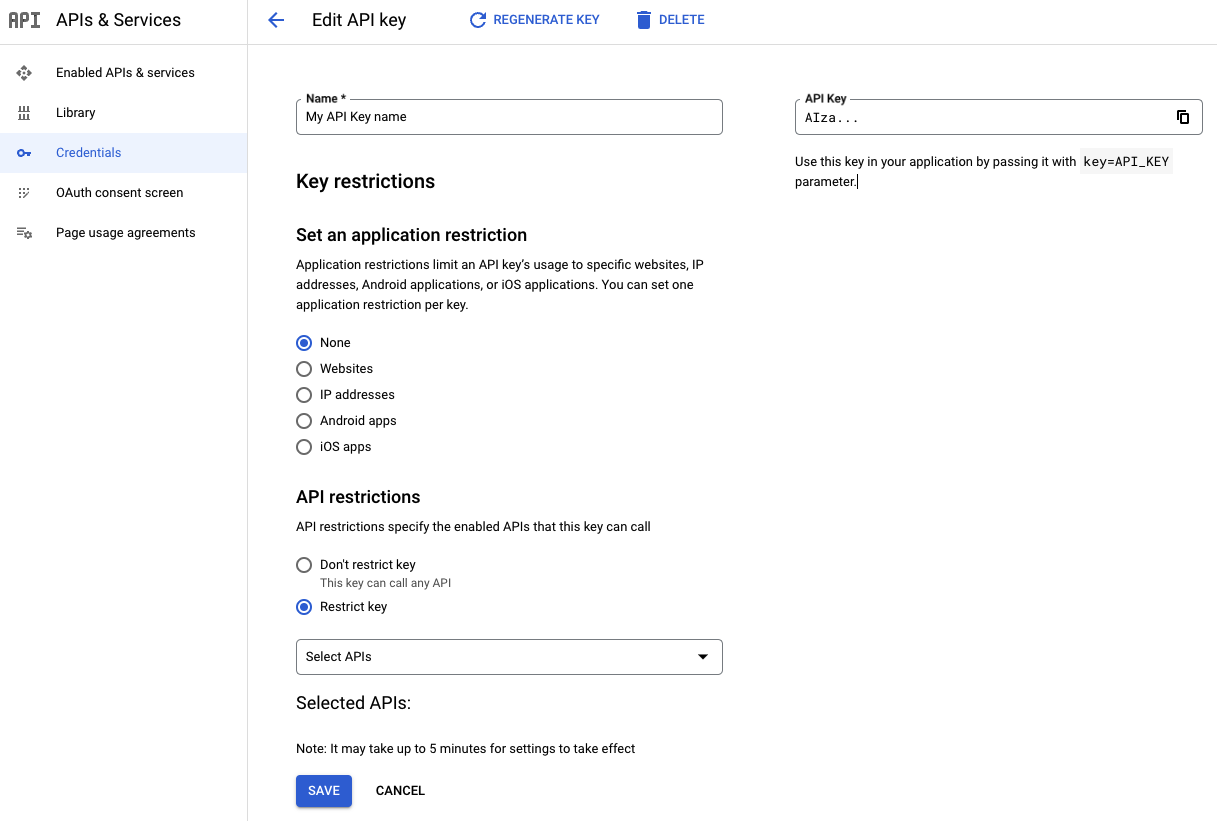Click the Enabled APIs & services icon
This screenshot has width=1217, height=821.
point(24,72)
